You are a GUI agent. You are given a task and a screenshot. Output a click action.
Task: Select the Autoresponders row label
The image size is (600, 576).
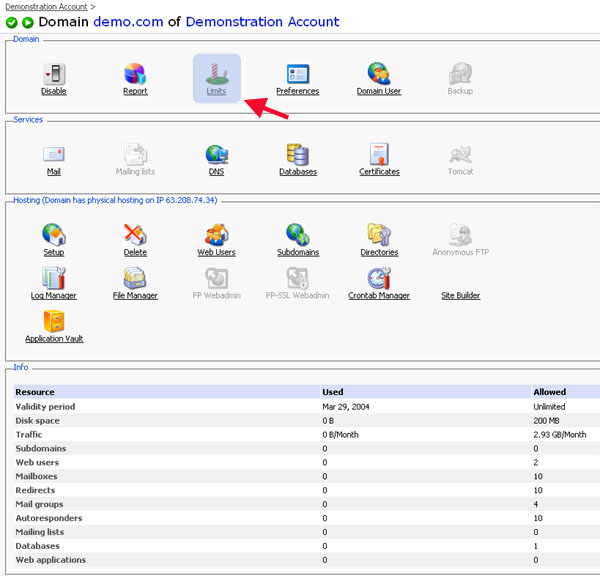tap(49, 518)
